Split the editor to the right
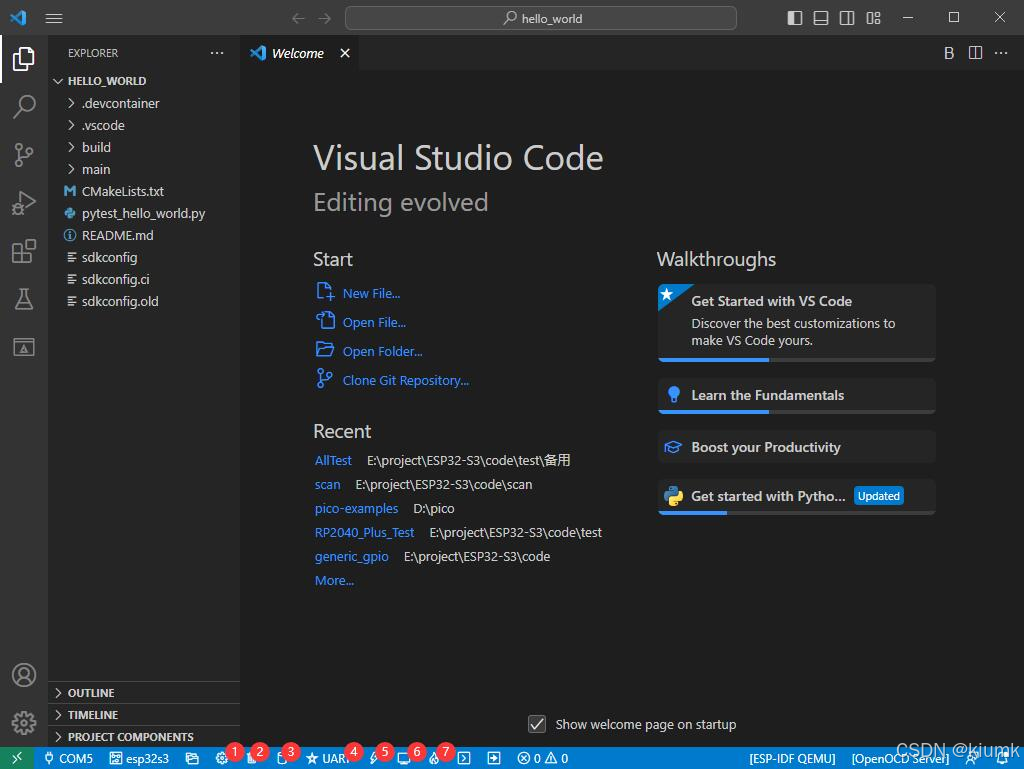 (x=975, y=53)
